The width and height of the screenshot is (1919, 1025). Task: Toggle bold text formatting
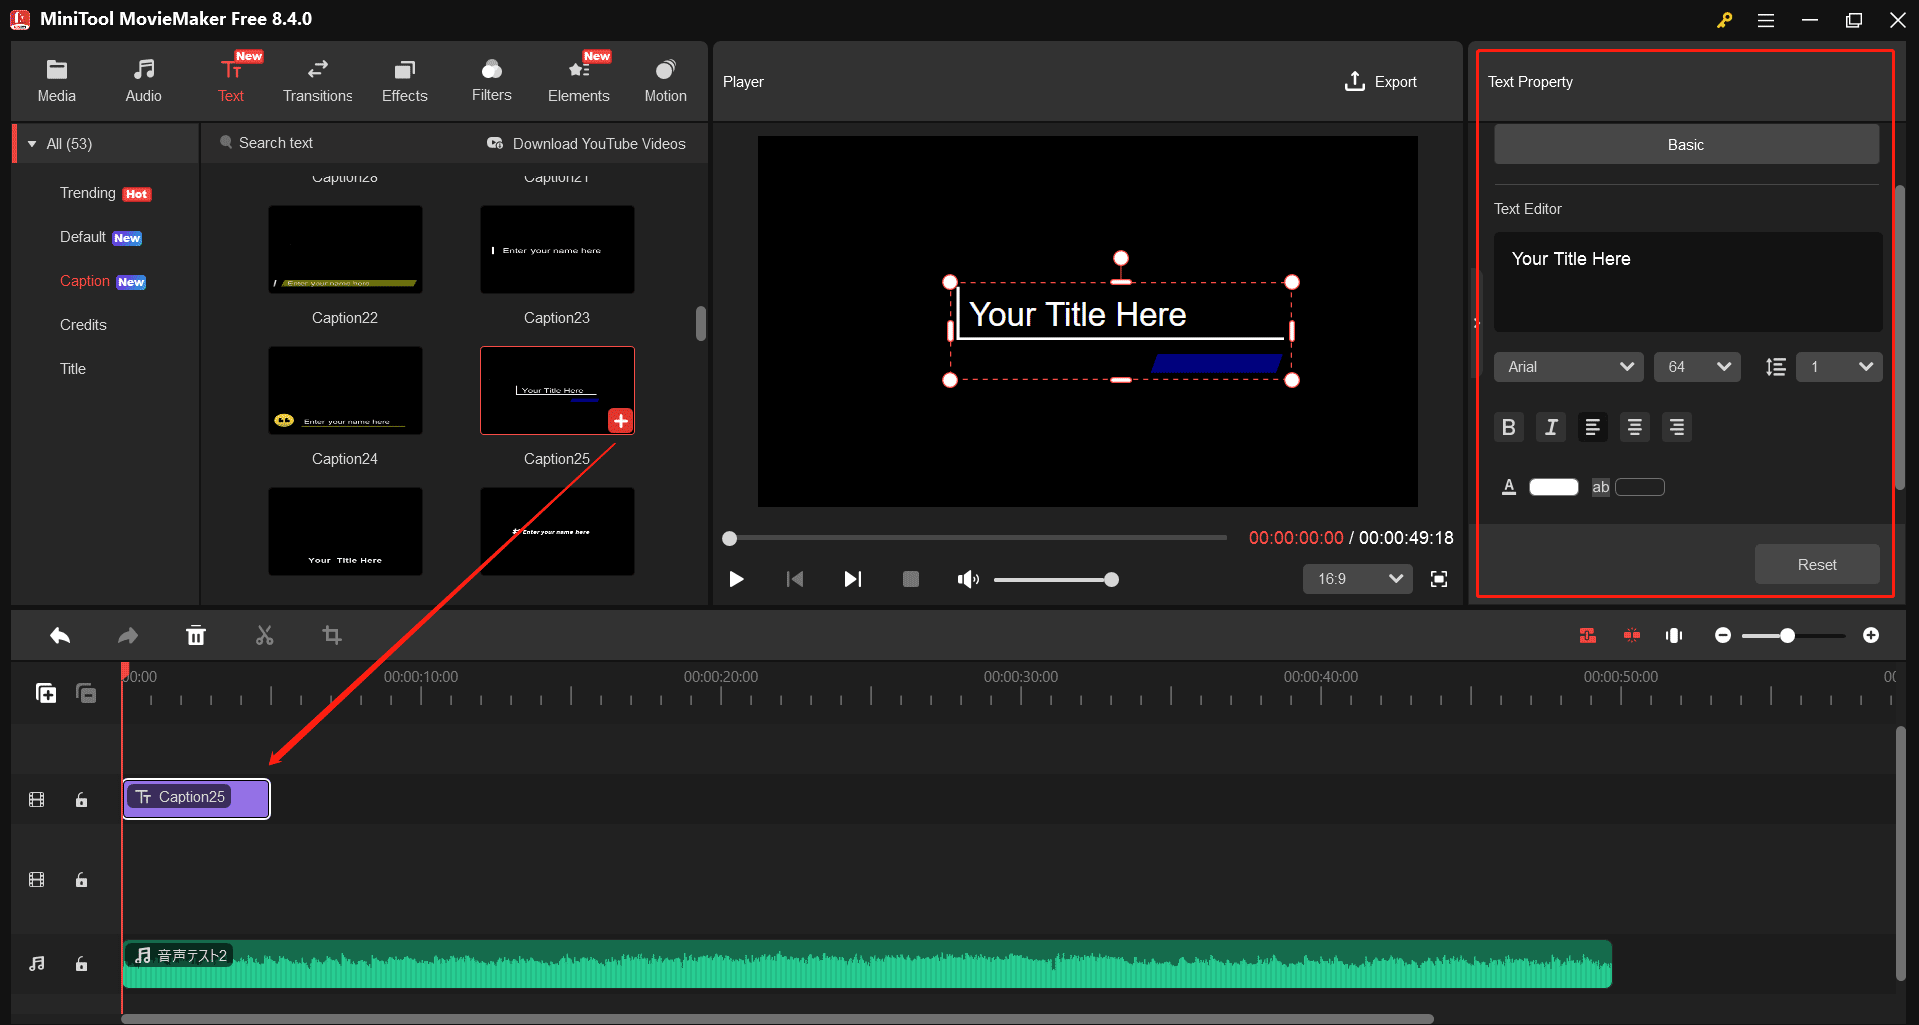click(1508, 427)
